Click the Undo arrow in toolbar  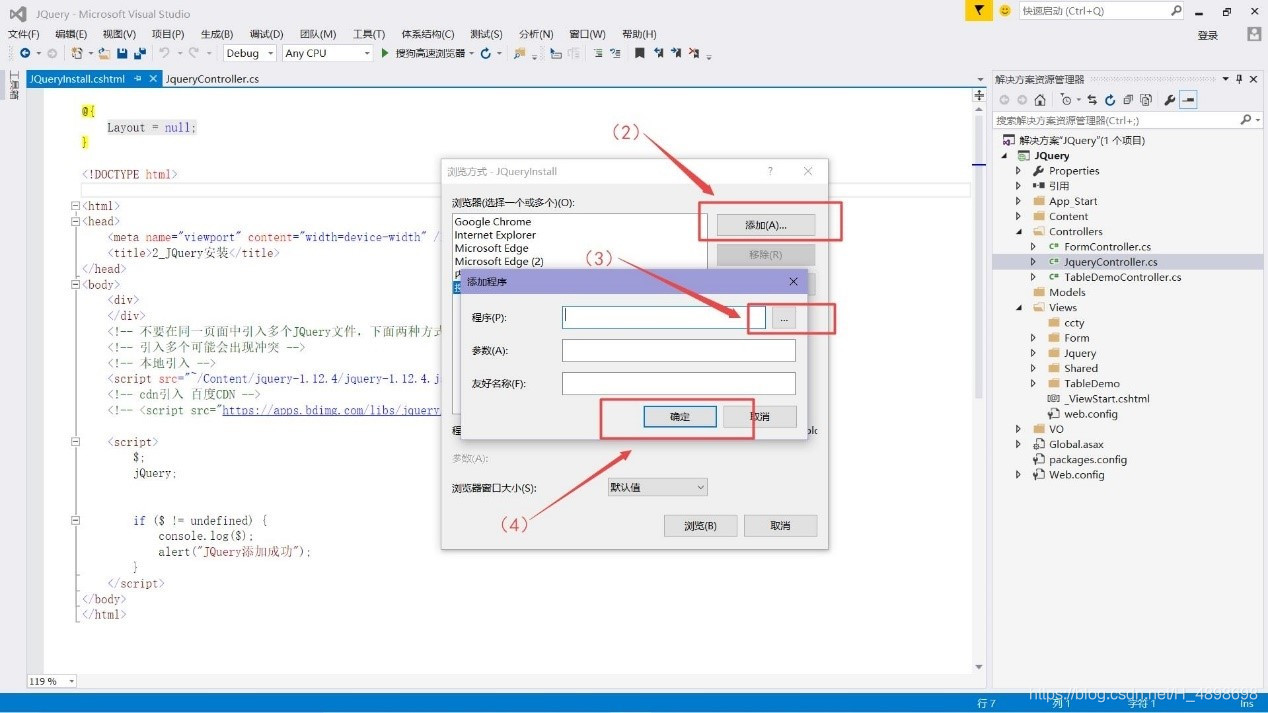pos(164,53)
